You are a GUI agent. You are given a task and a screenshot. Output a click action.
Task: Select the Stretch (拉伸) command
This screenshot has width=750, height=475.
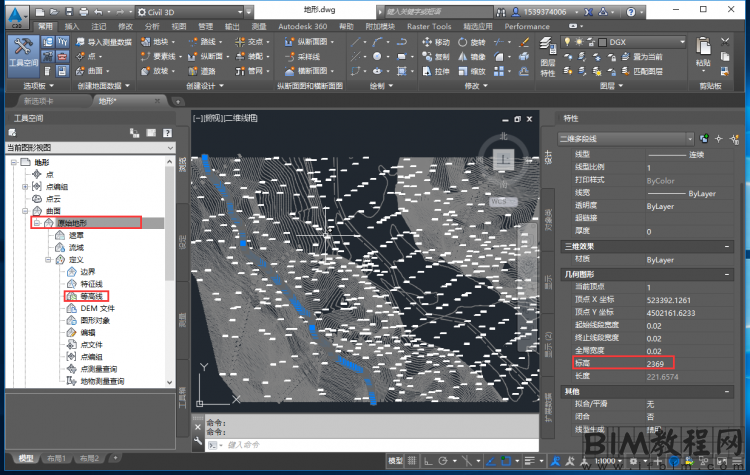pyautogui.click(x=436, y=71)
